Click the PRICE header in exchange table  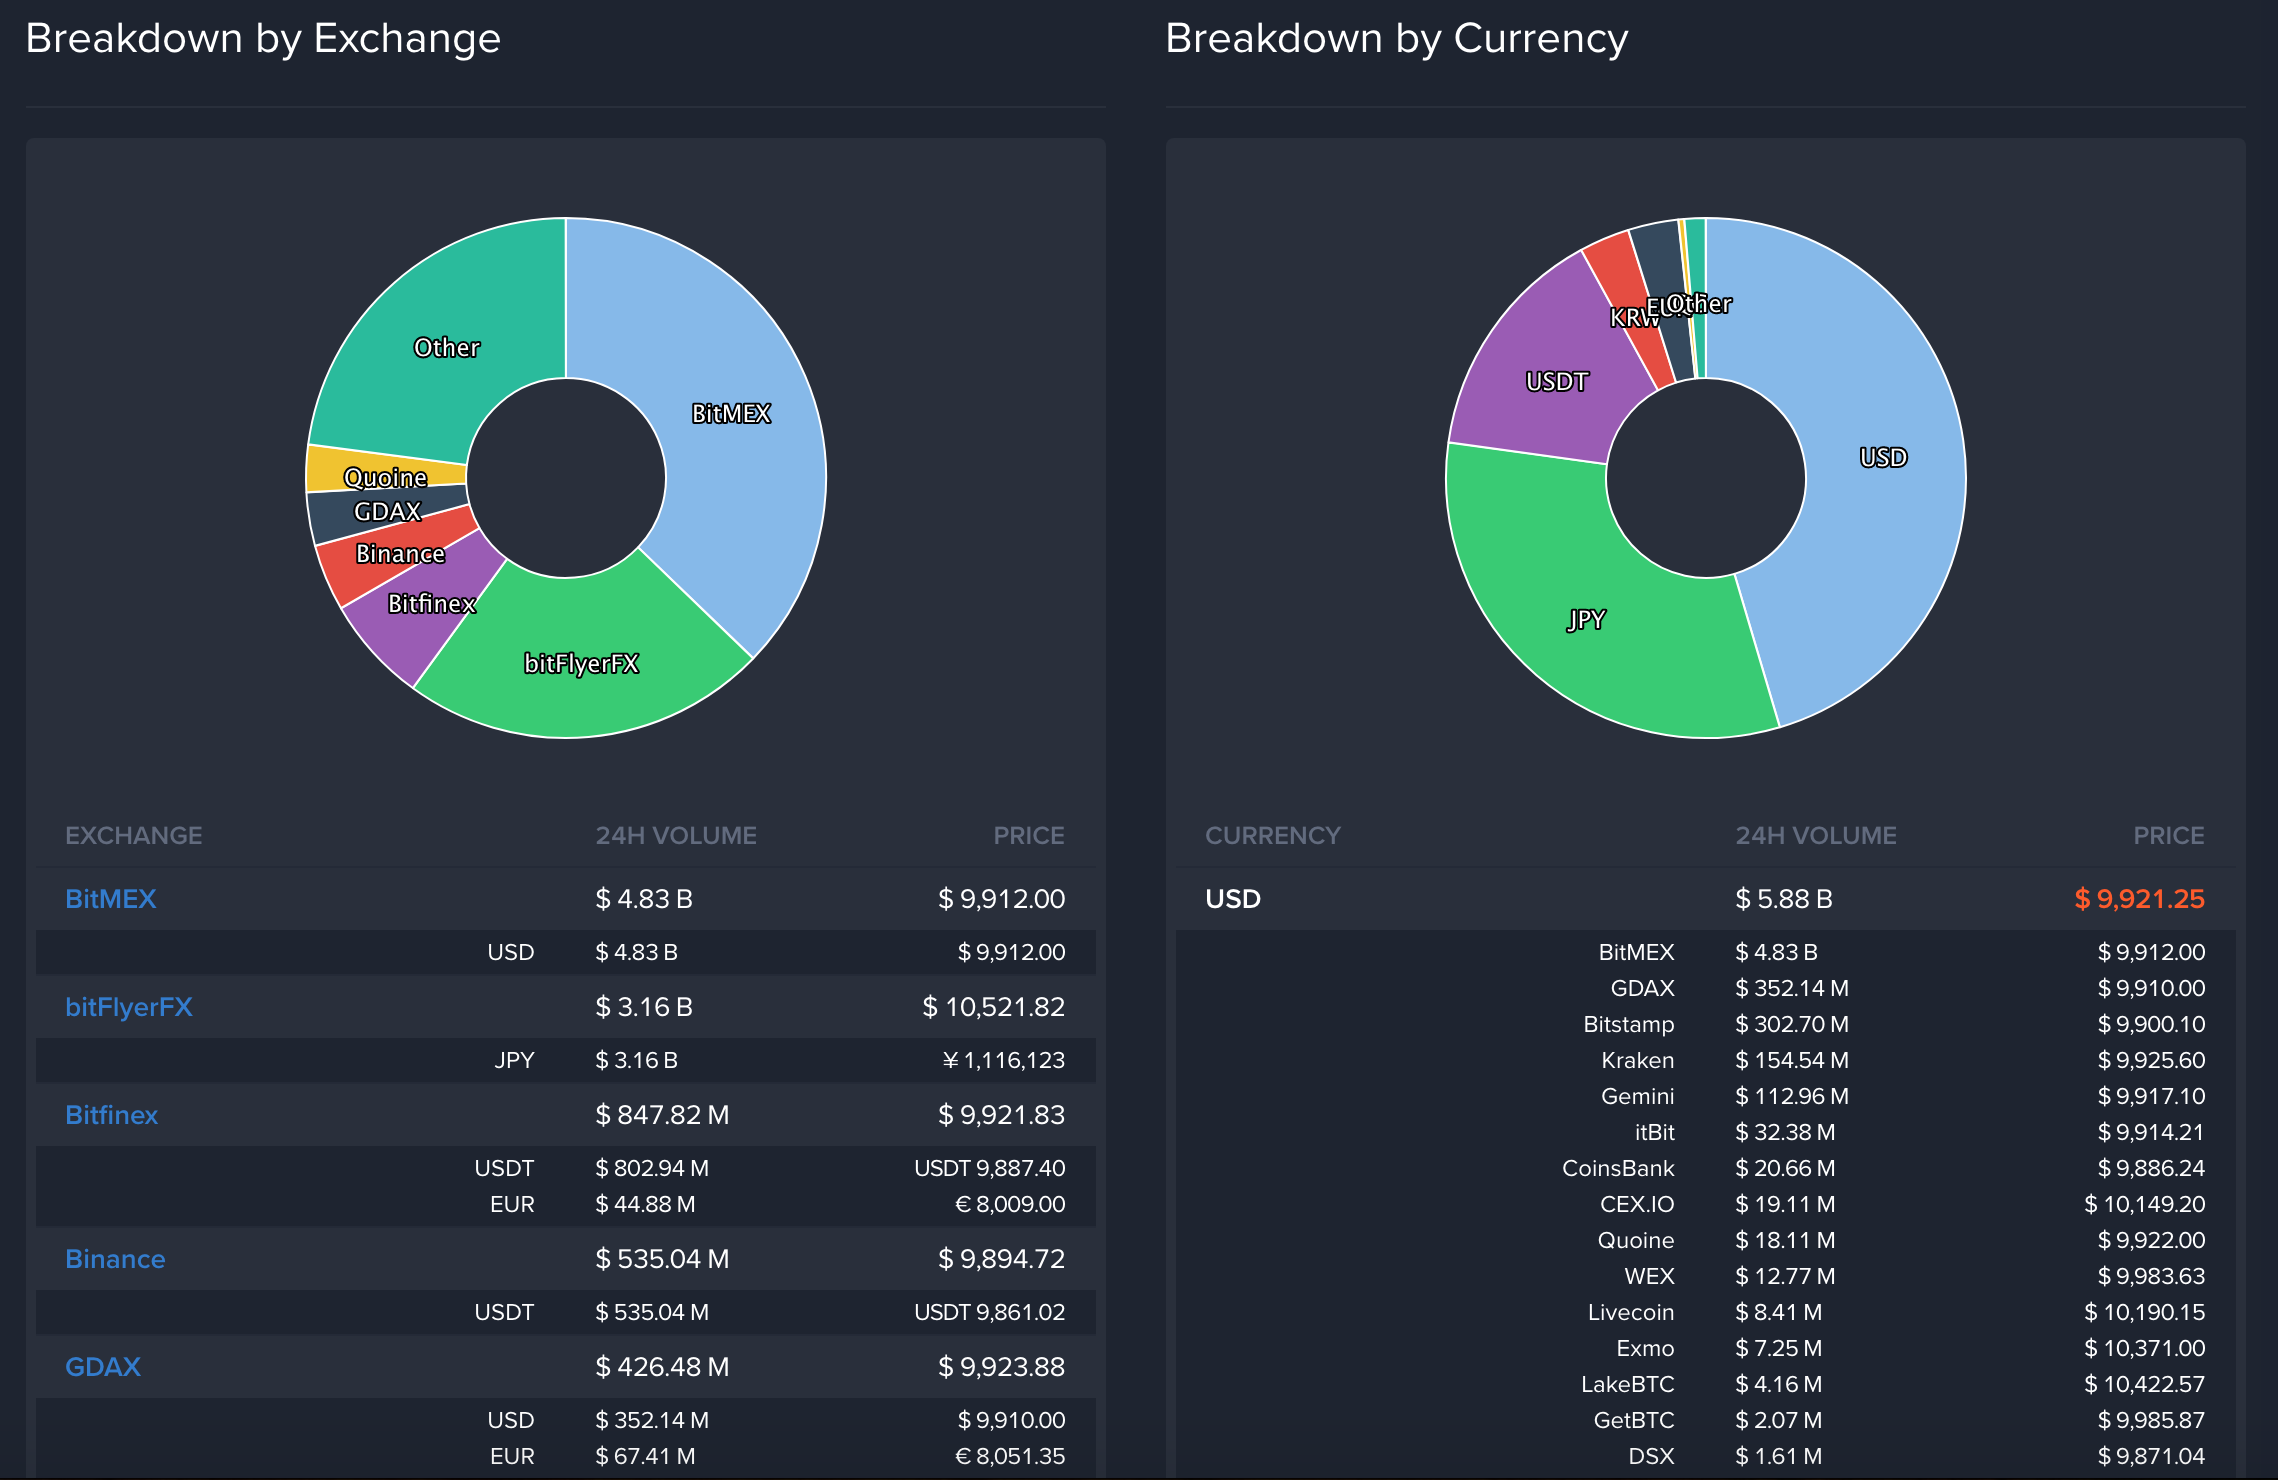pos(1029,835)
